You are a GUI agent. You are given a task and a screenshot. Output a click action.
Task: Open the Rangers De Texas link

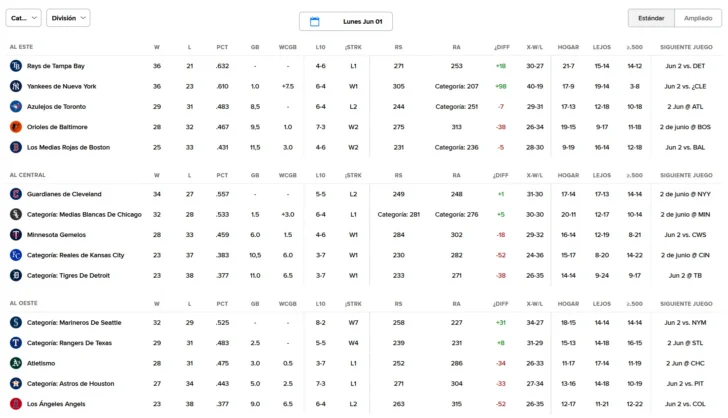point(69,343)
